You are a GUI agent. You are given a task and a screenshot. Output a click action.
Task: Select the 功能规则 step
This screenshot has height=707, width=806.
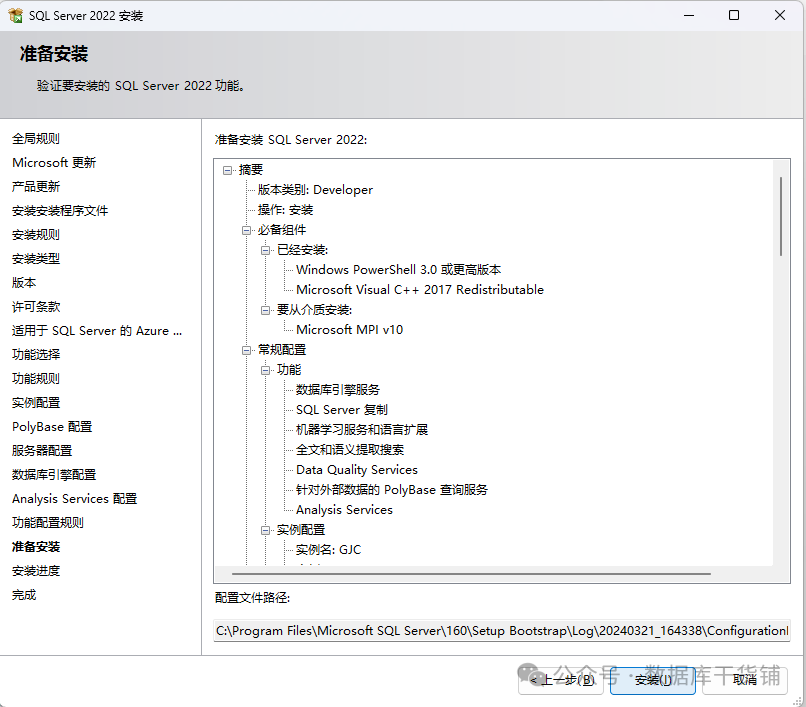35,379
